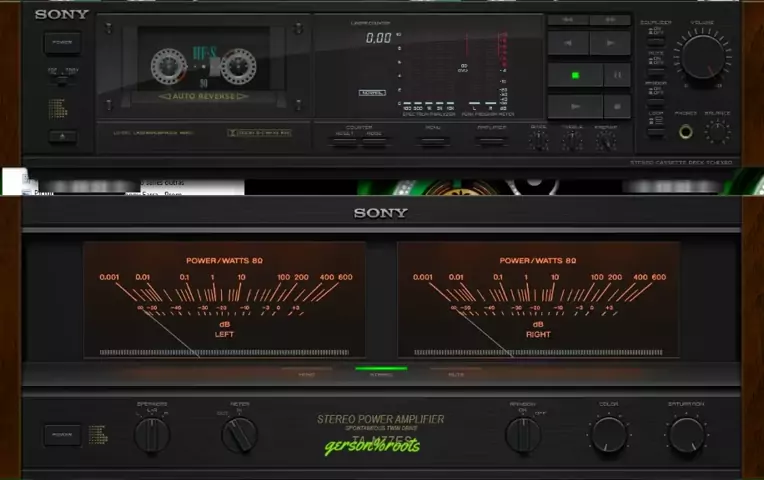764x480 pixels.
Task: Skip to previous track button at top
Action: 568,20
